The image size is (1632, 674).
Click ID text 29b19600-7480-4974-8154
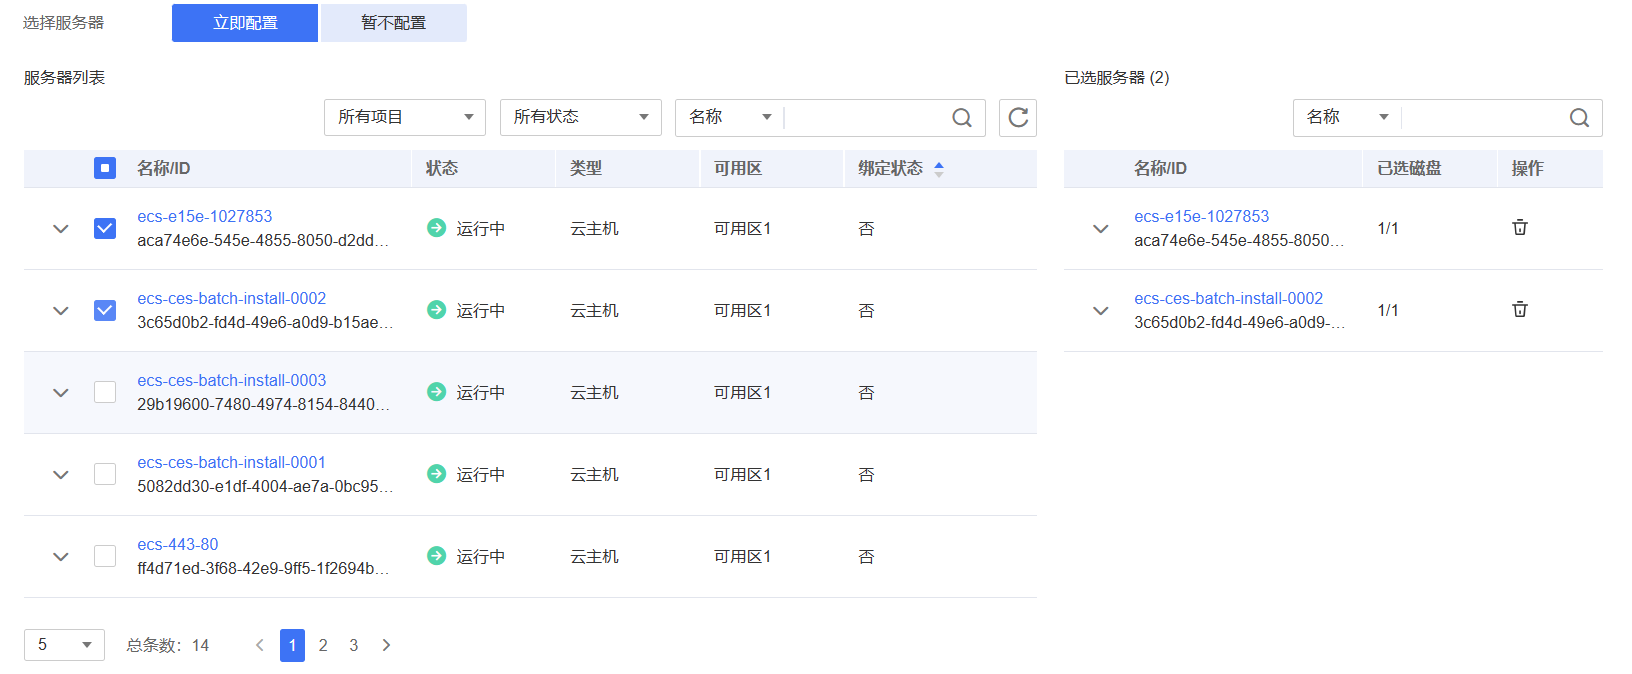tap(264, 404)
